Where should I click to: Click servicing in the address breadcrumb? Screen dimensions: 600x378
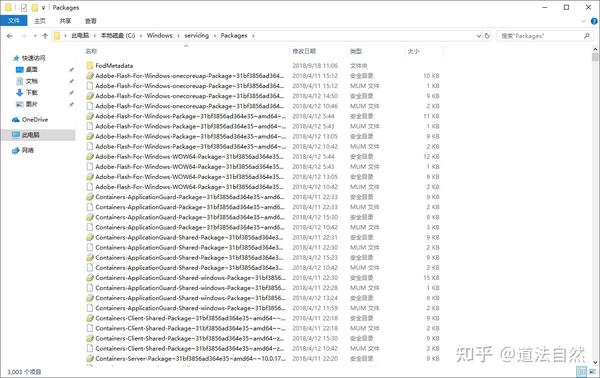tap(197, 36)
